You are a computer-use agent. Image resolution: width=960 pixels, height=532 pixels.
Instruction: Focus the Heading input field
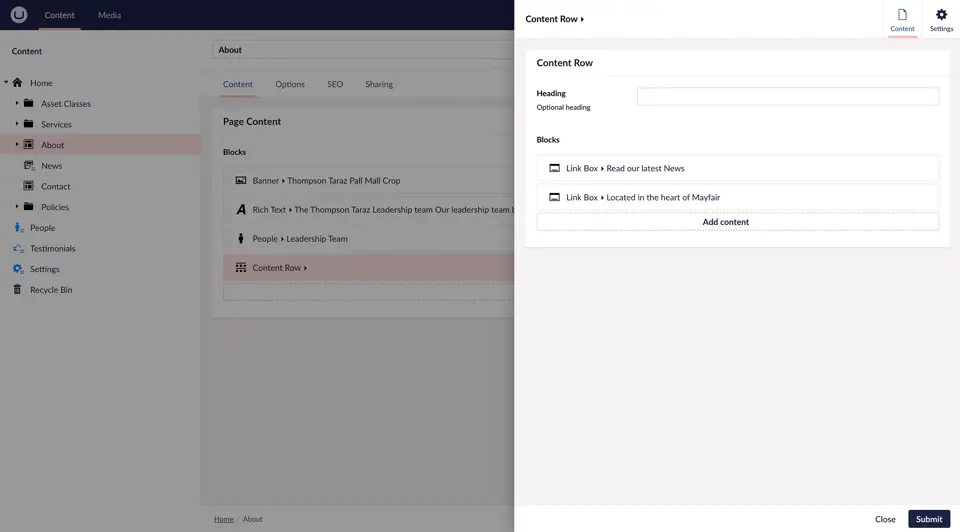[x=787, y=96]
